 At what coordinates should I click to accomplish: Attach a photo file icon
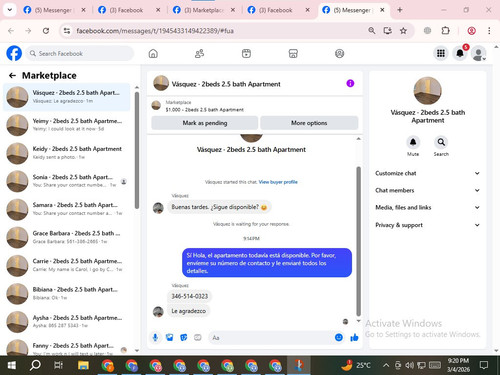[x=170, y=338]
